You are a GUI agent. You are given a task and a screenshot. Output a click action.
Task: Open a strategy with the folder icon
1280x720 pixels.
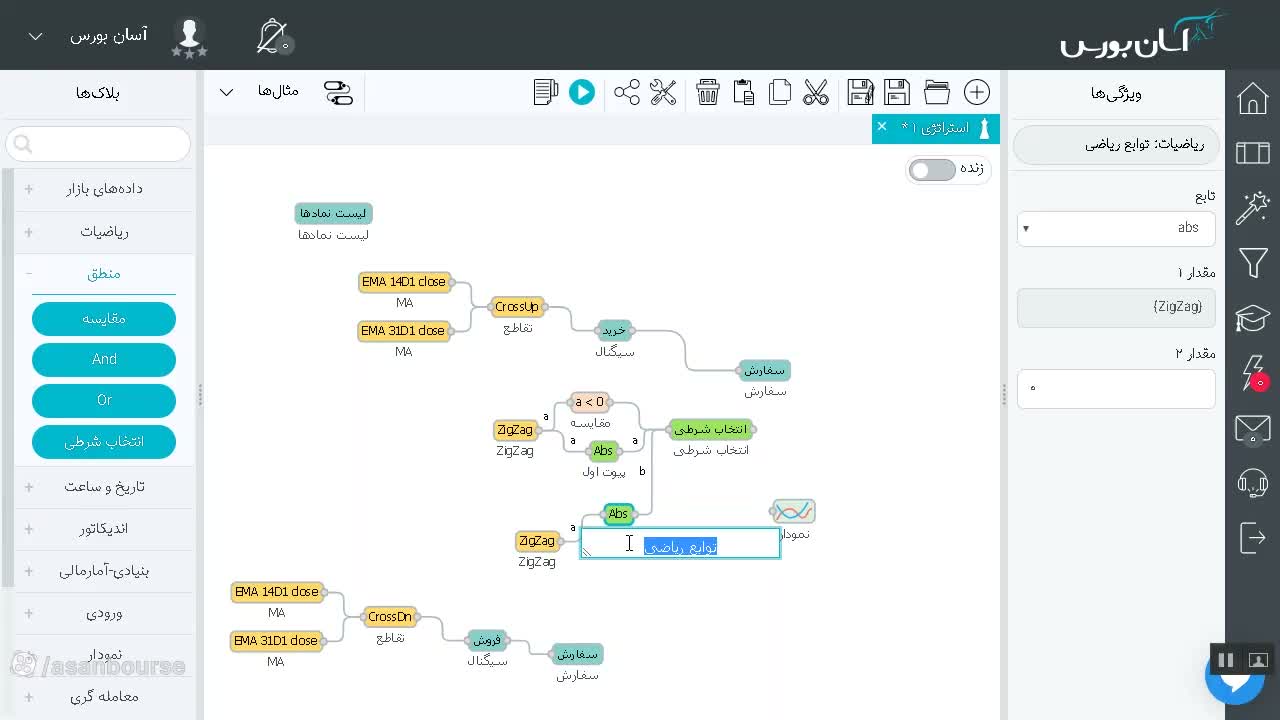click(x=937, y=93)
